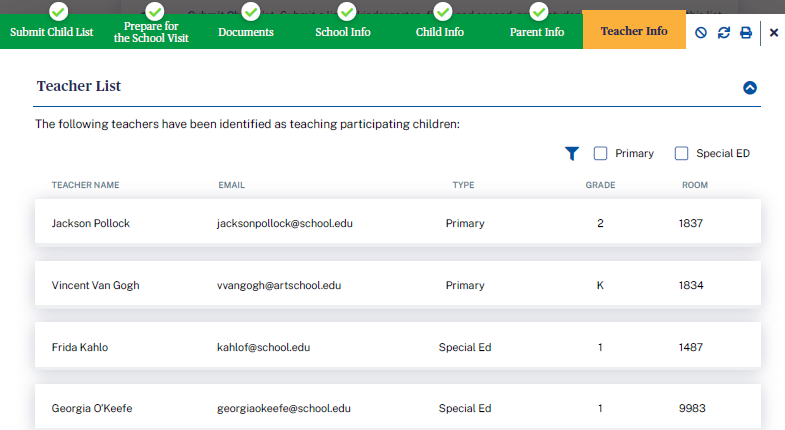Collapse the Teacher List section

click(x=750, y=87)
